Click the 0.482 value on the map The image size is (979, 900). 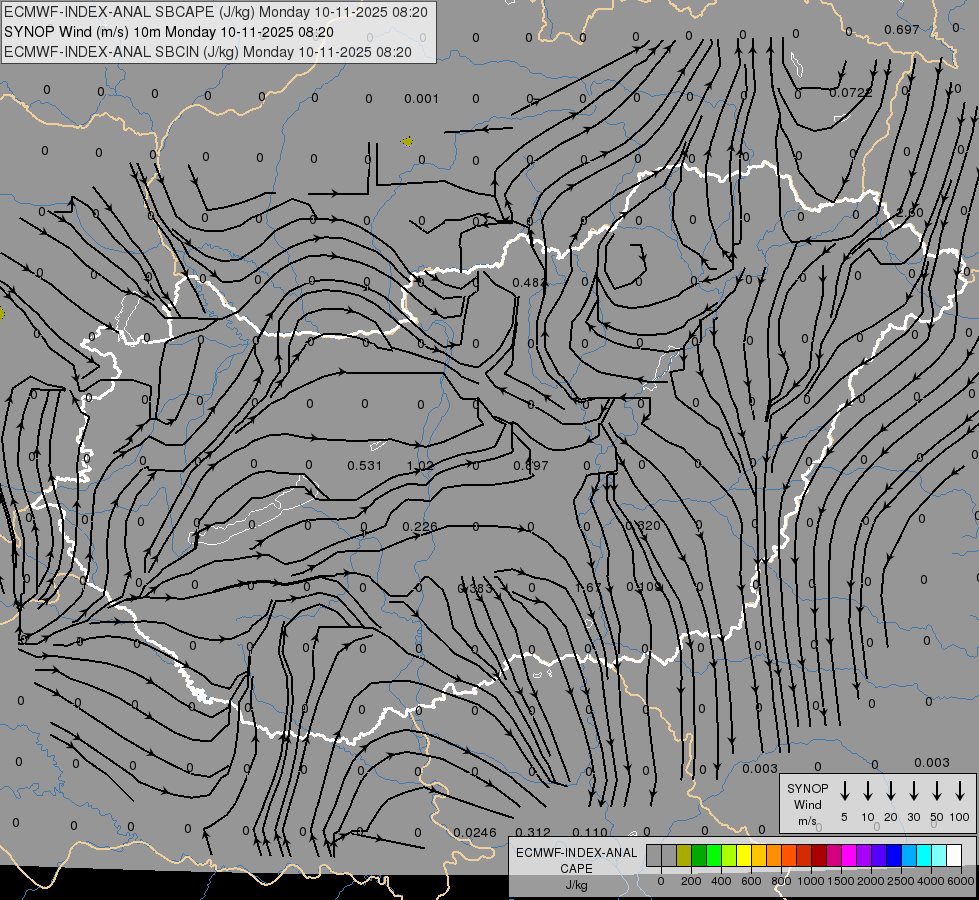(x=529, y=283)
